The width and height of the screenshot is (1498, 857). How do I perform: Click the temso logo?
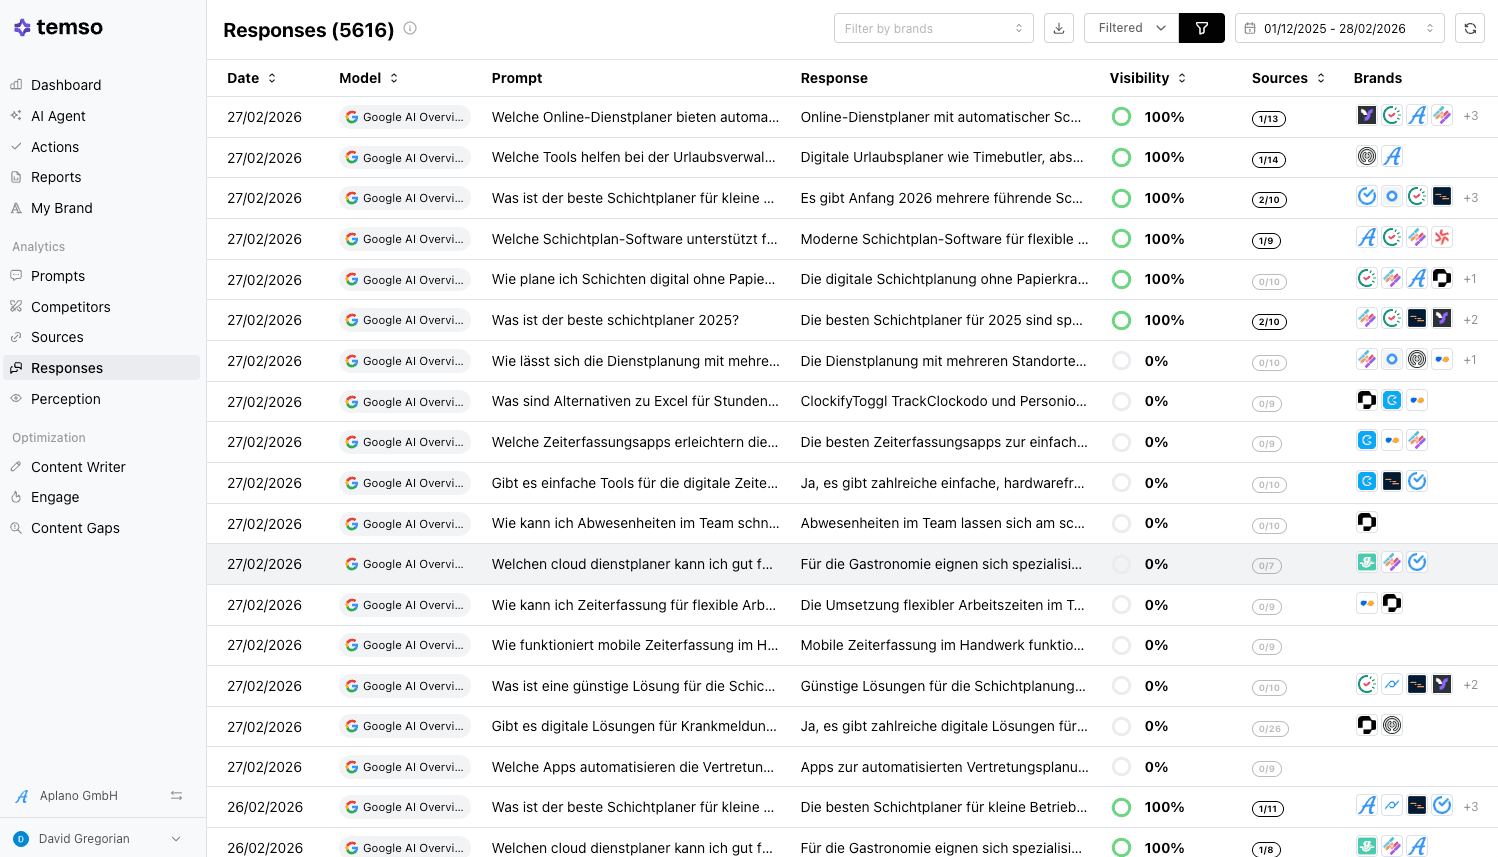click(x=58, y=28)
